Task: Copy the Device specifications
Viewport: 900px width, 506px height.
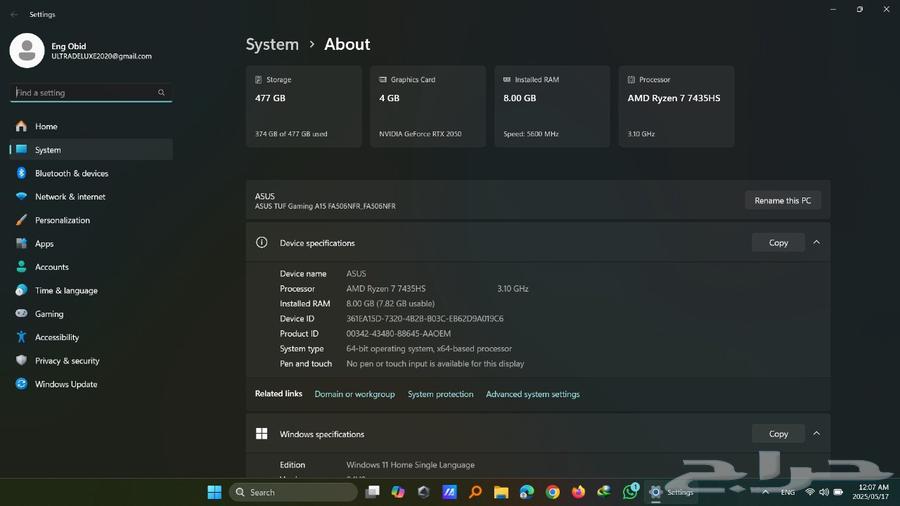Action: click(778, 243)
